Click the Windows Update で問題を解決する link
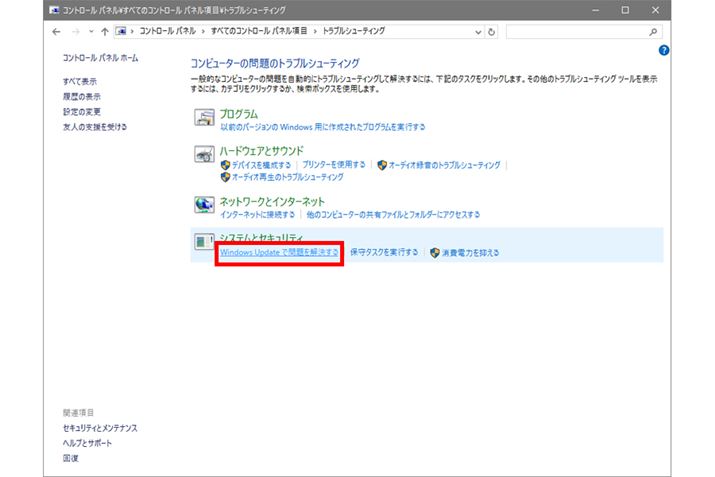This screenshot has height=477, width=715. 279,253
